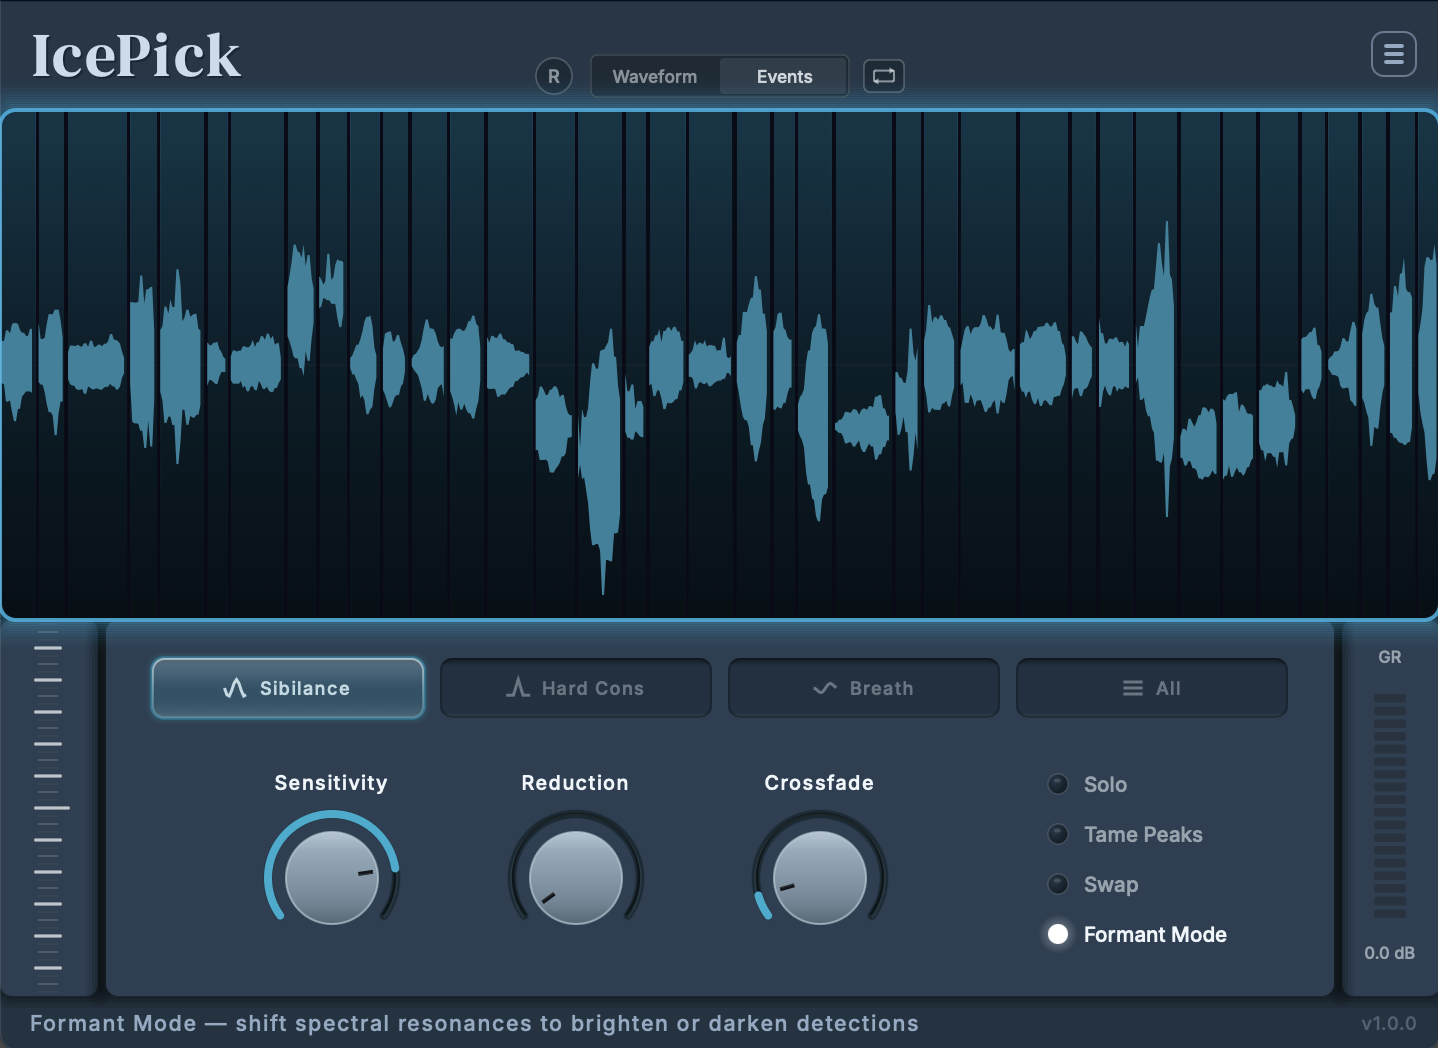Click the waveform display

tap(719, 364)
